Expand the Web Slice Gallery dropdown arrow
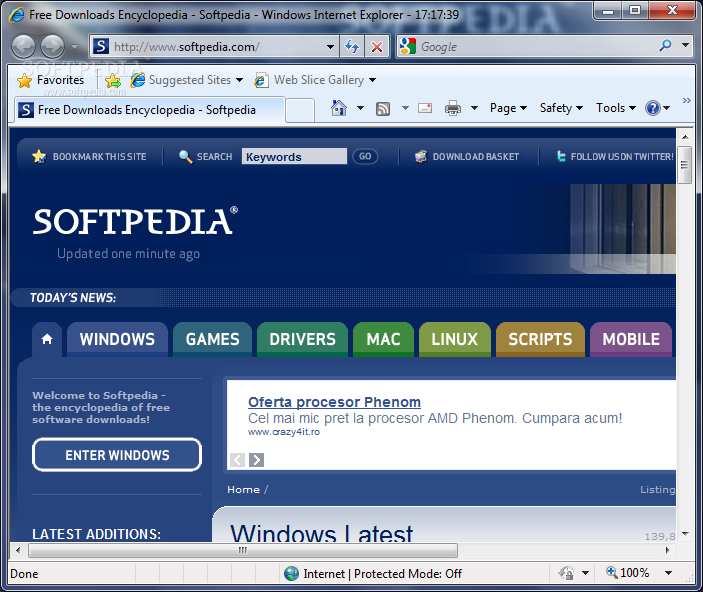 tap(373, 80)
